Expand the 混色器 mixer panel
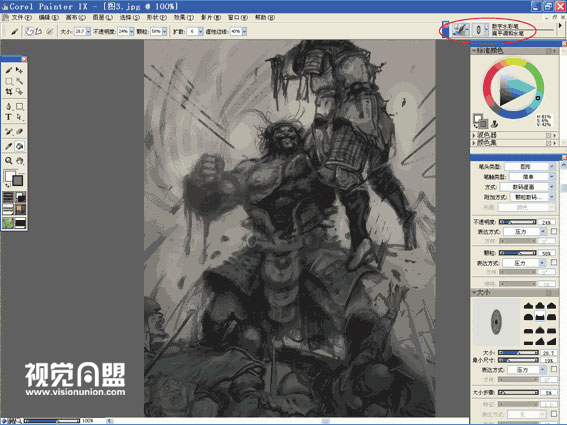The image size is (567, 425). pos(474,135)
